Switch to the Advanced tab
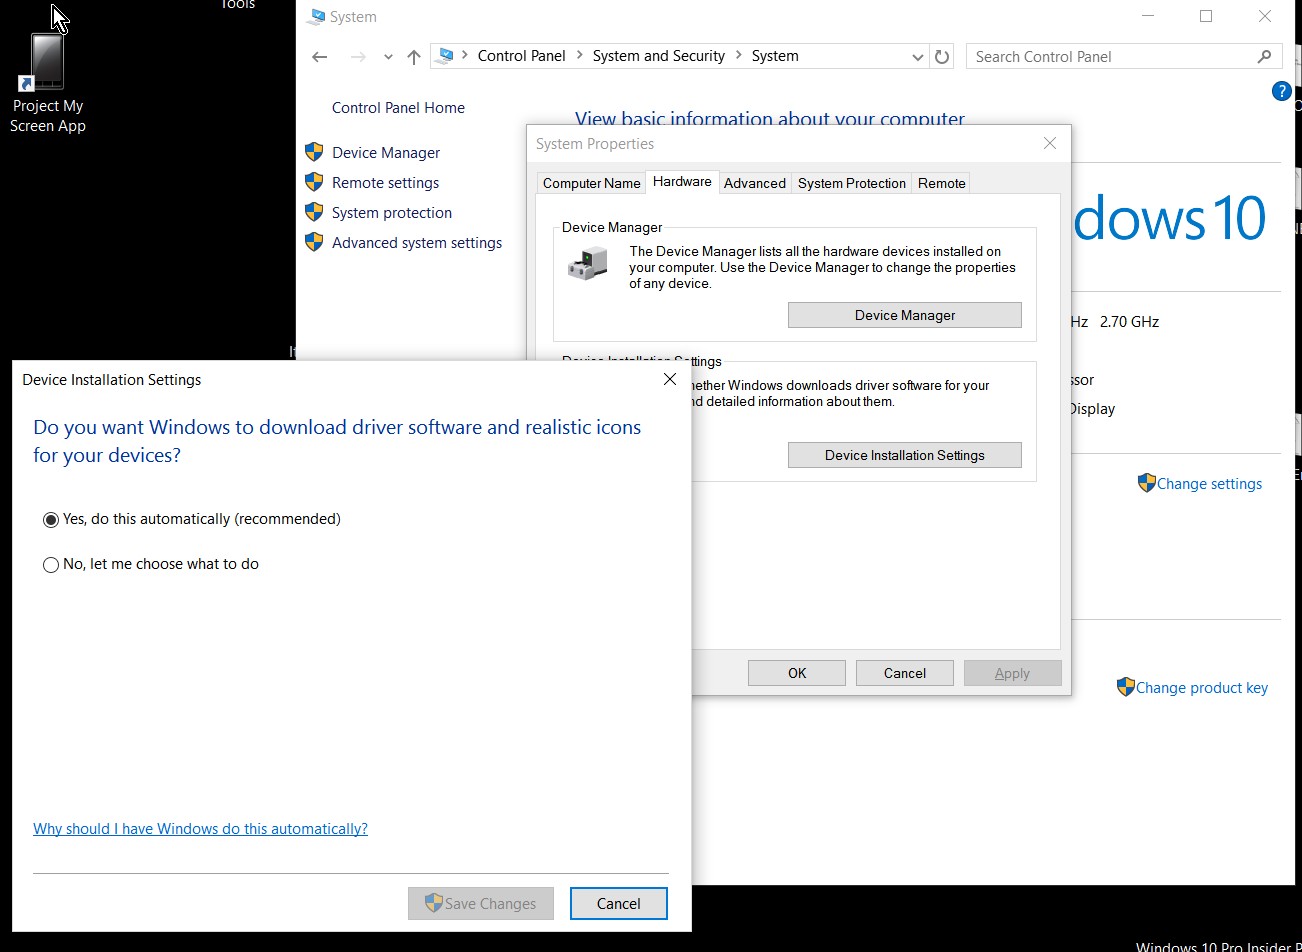Viewport: 1302px width, 952px height. [x=754, y=183]
